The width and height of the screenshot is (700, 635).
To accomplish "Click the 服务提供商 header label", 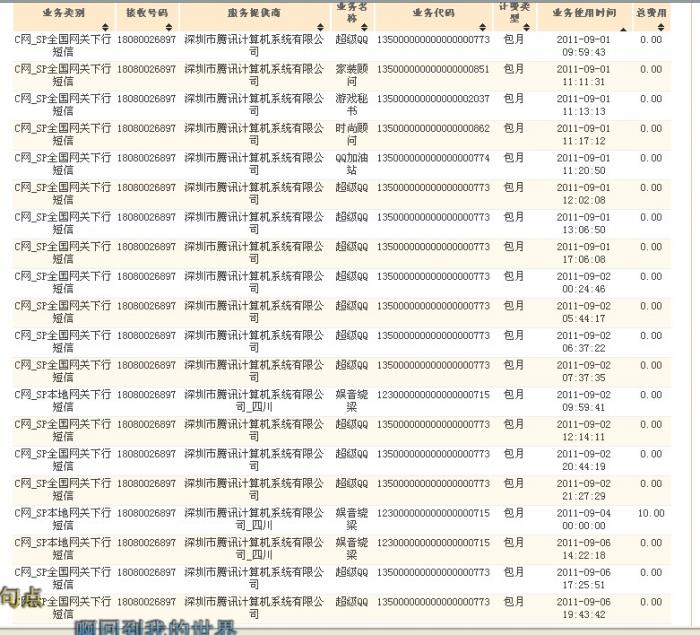I will tap(254, 13).
